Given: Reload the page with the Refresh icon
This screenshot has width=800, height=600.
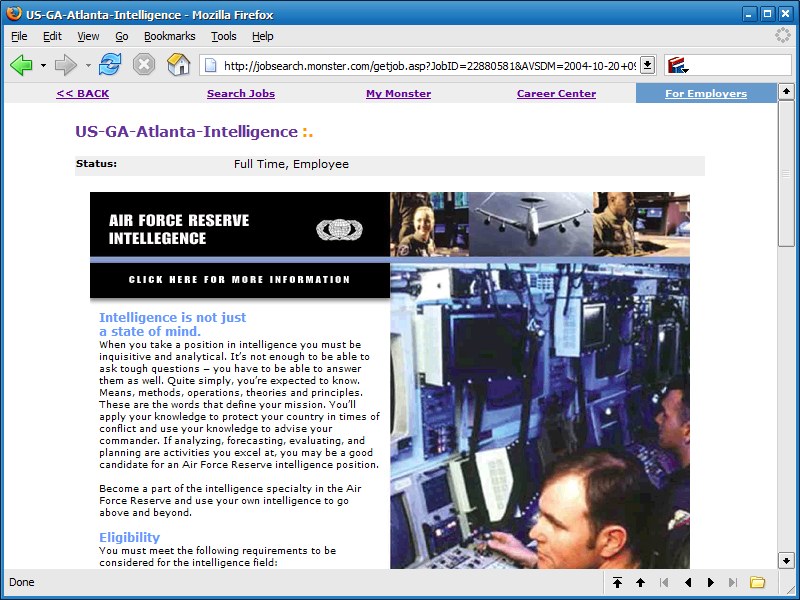Looking at the screenshot, I should (110, 65).
